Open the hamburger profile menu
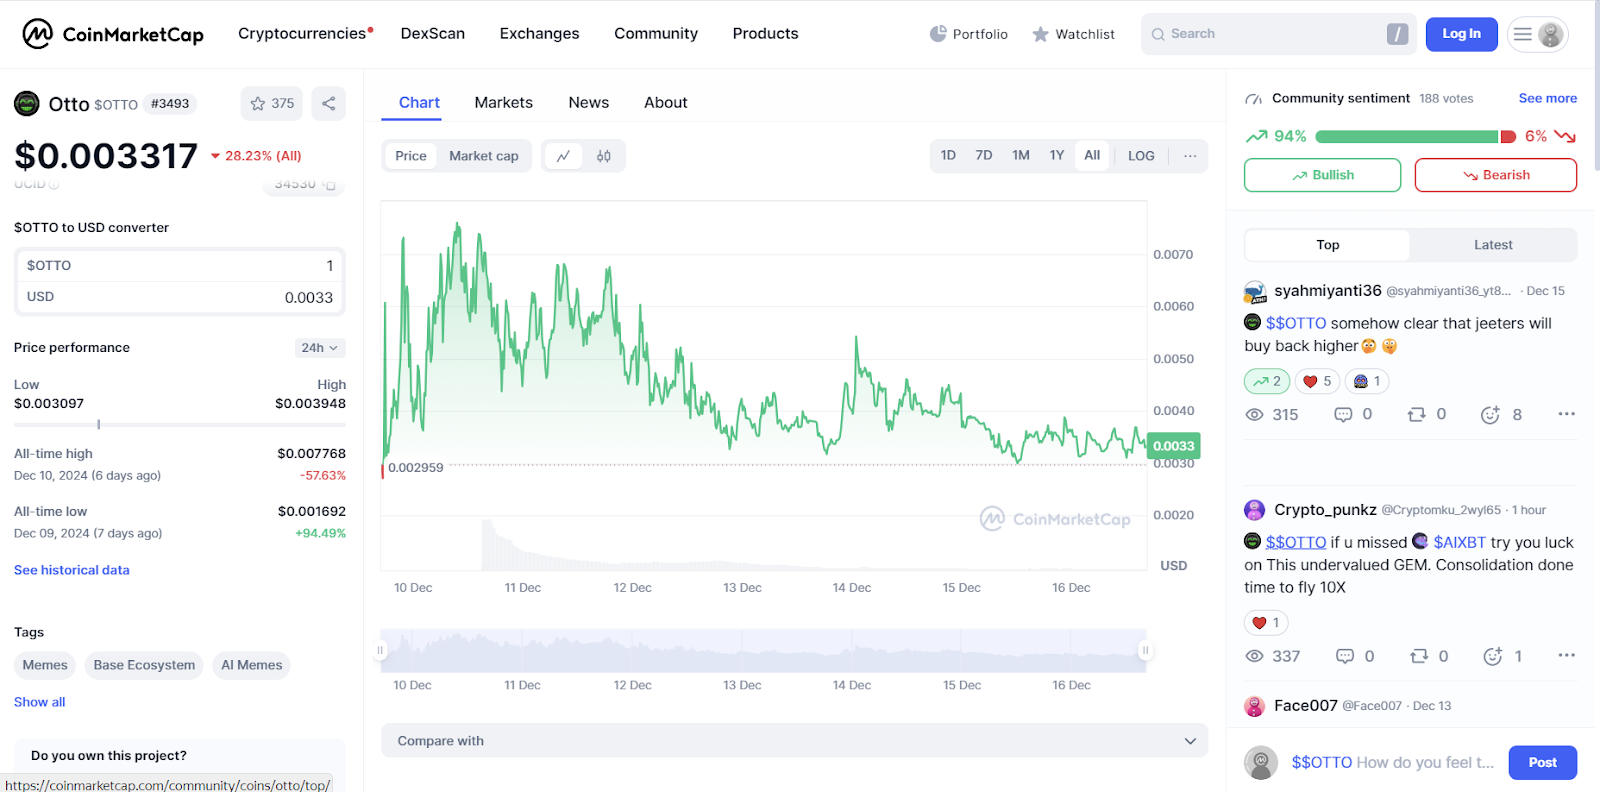Image resolution: width=1600 pixels, height=792 pixels. 1537,34
